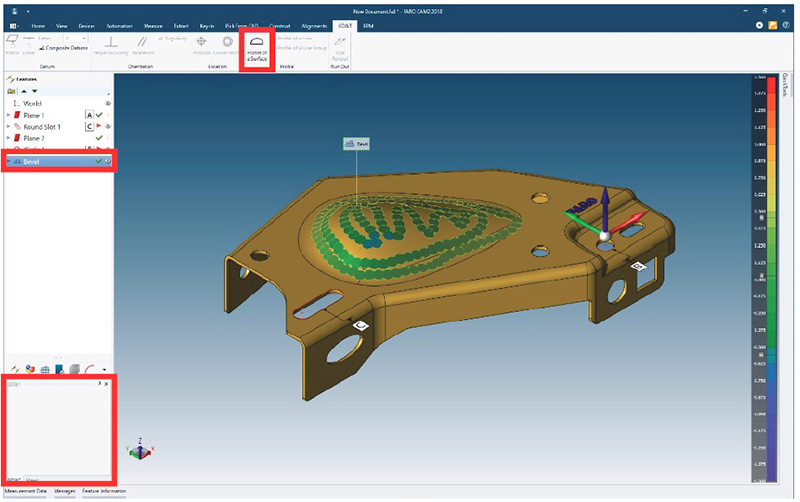Toggle visibility eye for World
The image size is (800, 502).
point(107,103)
